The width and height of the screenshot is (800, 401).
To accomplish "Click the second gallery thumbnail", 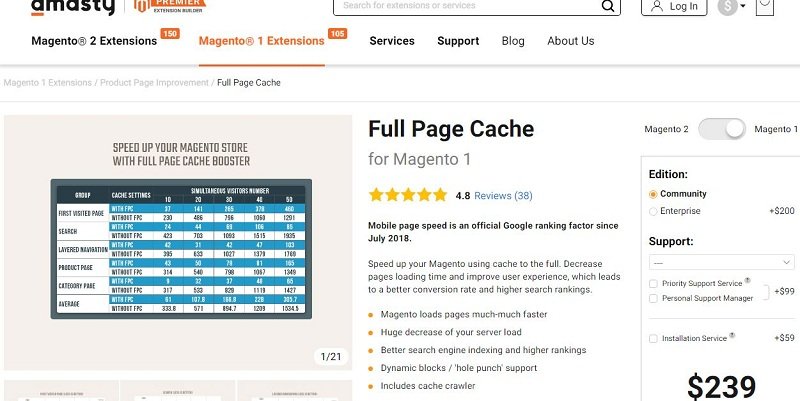I will coord(178,390).
